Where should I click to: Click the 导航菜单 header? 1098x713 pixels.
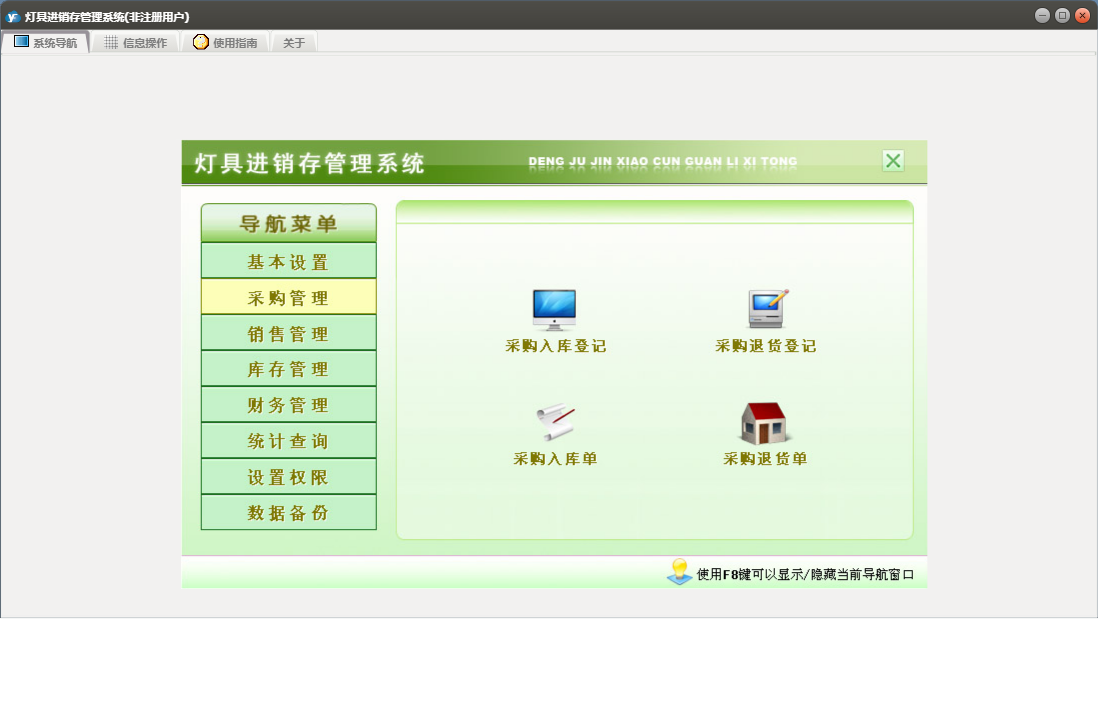point(289,223)
